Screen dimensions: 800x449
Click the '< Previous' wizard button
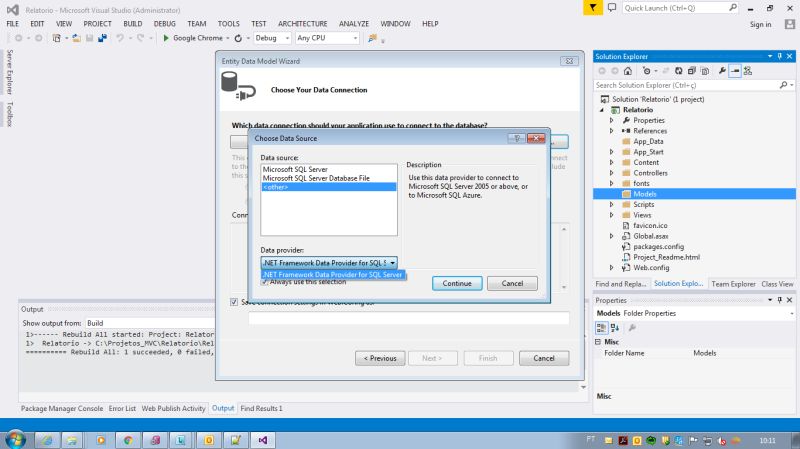[380, 358]
